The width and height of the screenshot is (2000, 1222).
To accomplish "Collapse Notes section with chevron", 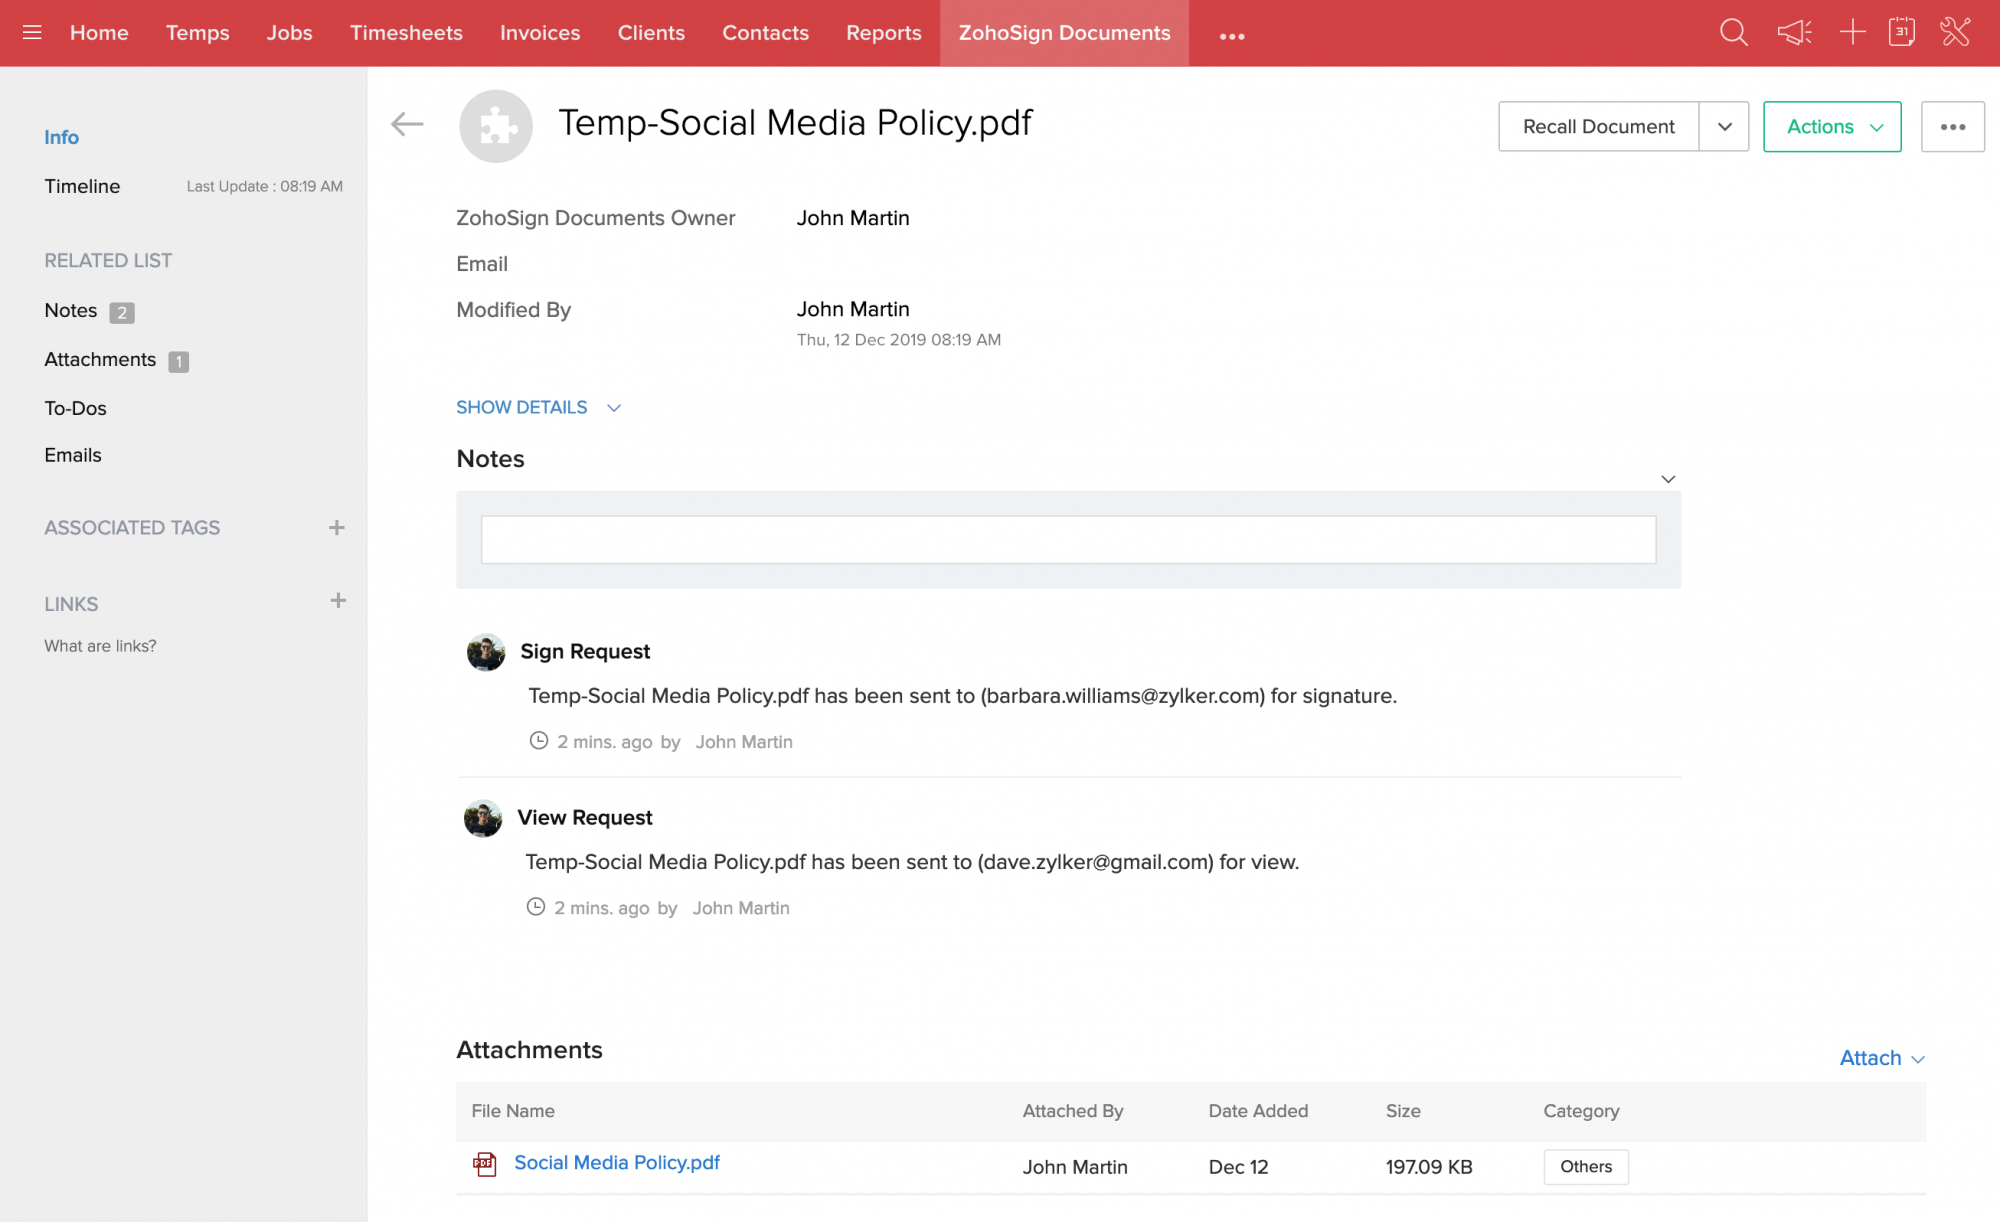I will tap(1668, 479).
